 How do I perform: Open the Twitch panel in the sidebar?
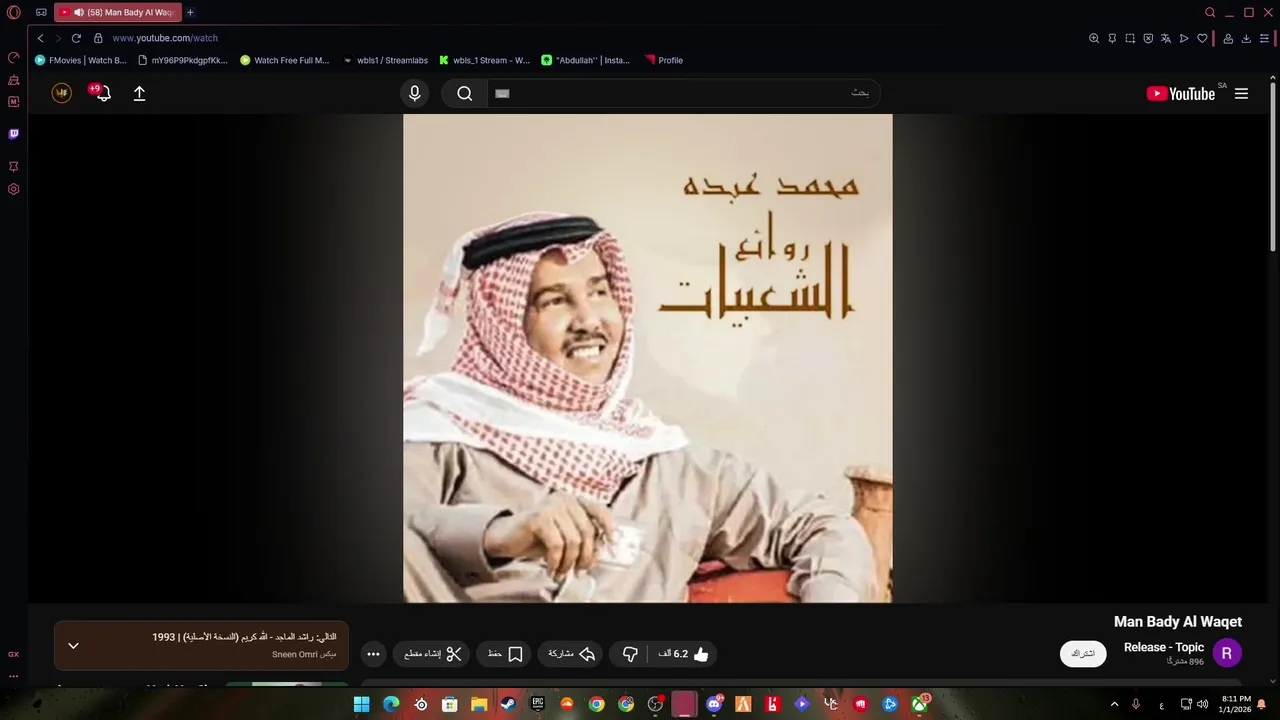[x=14, y=134]
